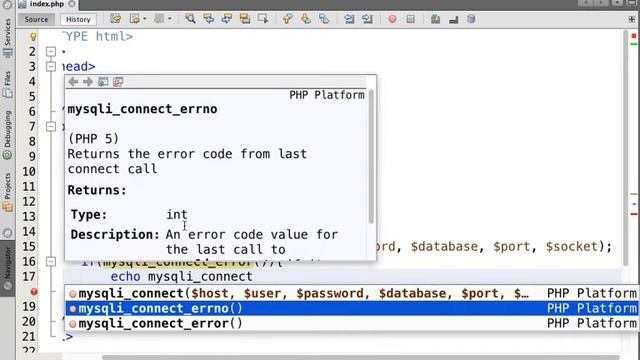Collapse code fold at line 7

(51, 127)
